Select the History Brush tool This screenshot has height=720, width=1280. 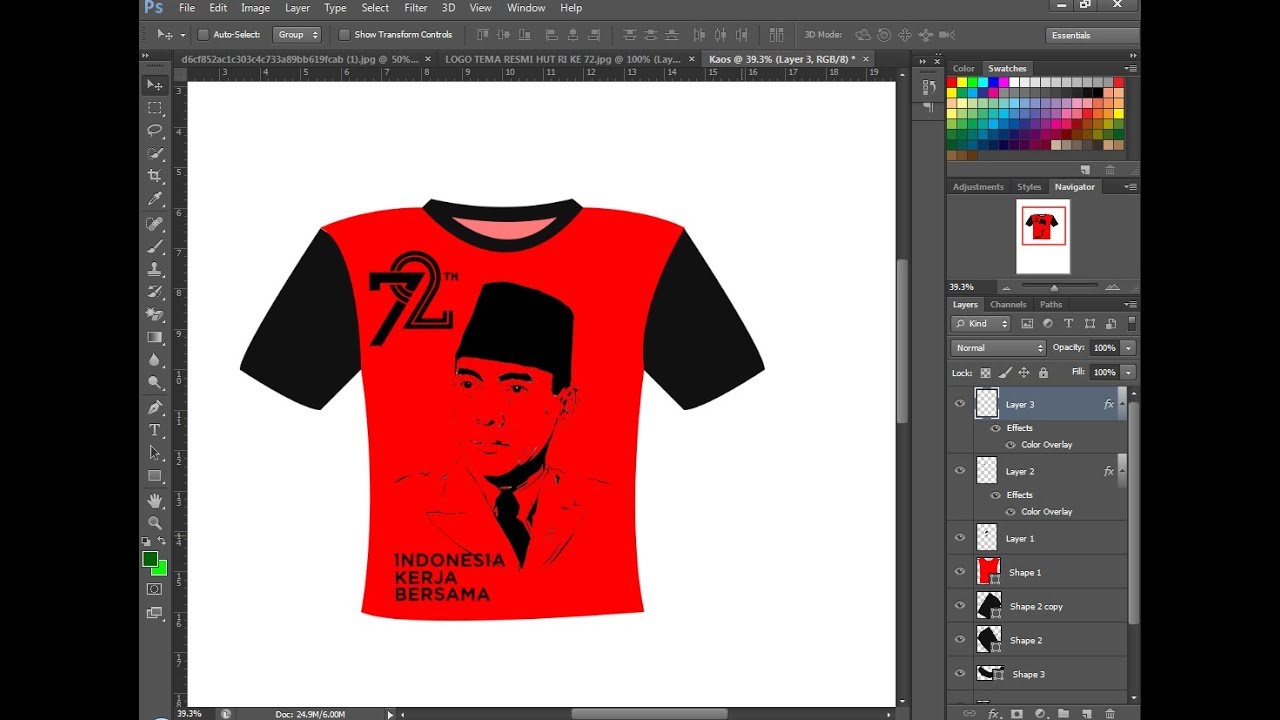coord(154,292)
